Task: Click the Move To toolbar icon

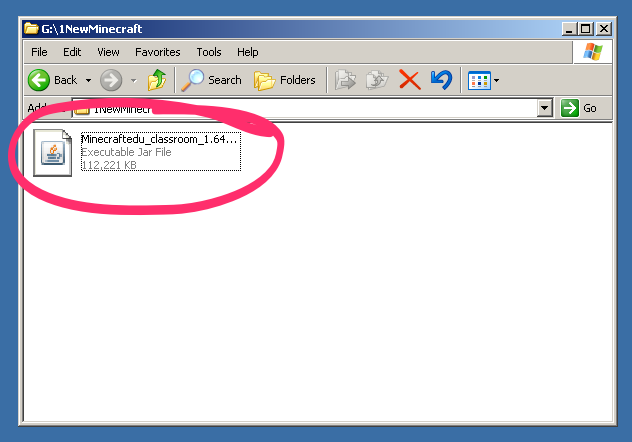Action: [x=345, y=79]
